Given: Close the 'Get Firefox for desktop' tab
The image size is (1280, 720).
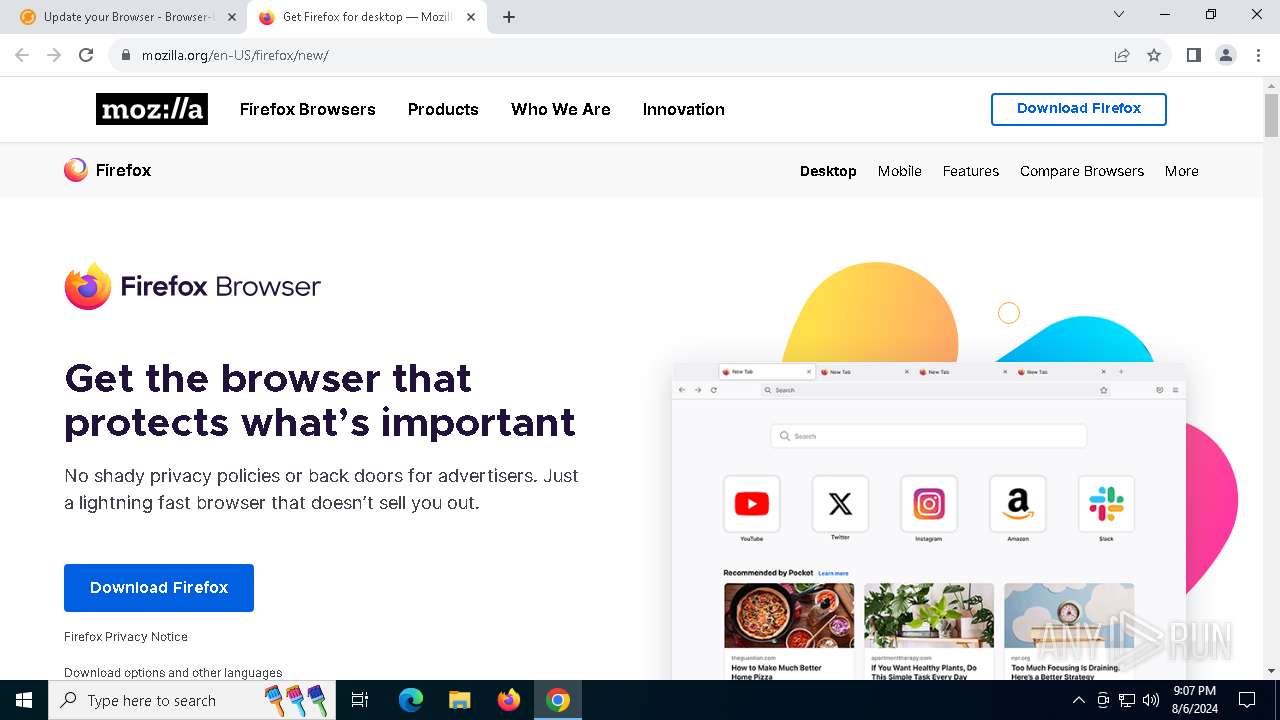Looking at the screenshot, I should (471, 17).
